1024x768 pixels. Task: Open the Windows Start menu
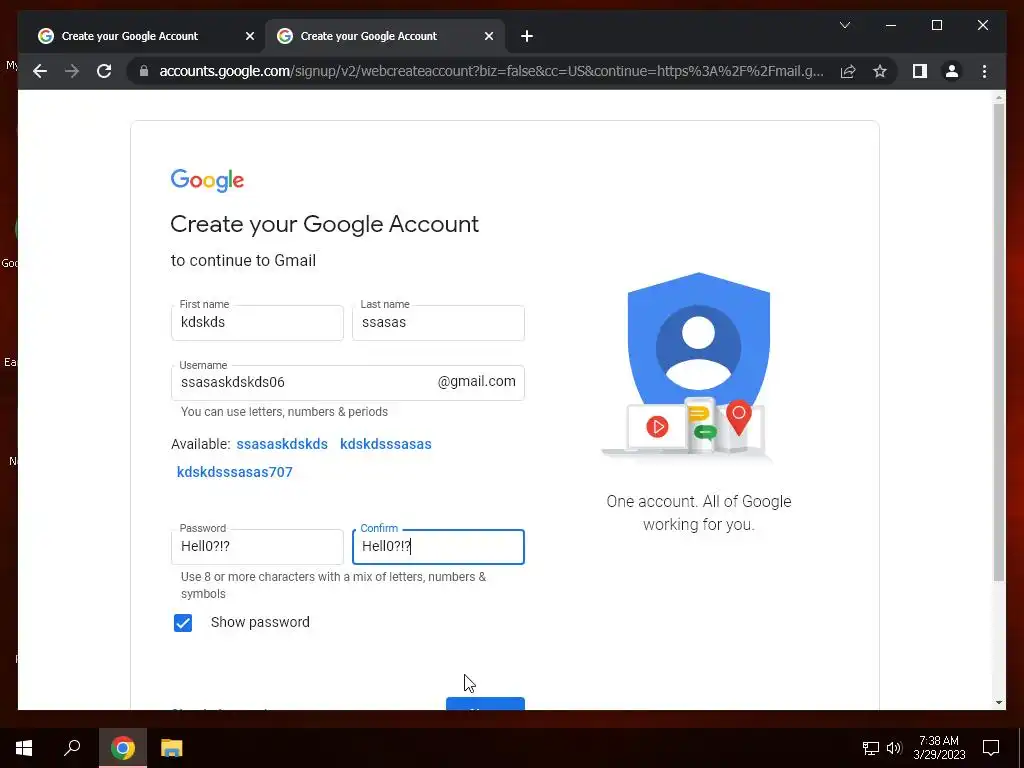point(24,748)
